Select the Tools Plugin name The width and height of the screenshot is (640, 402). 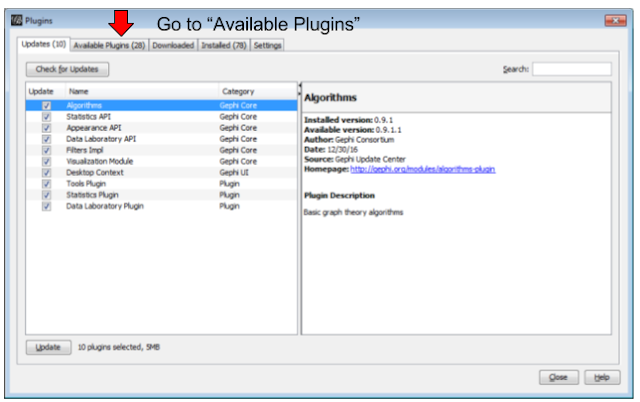click(86, 184)
